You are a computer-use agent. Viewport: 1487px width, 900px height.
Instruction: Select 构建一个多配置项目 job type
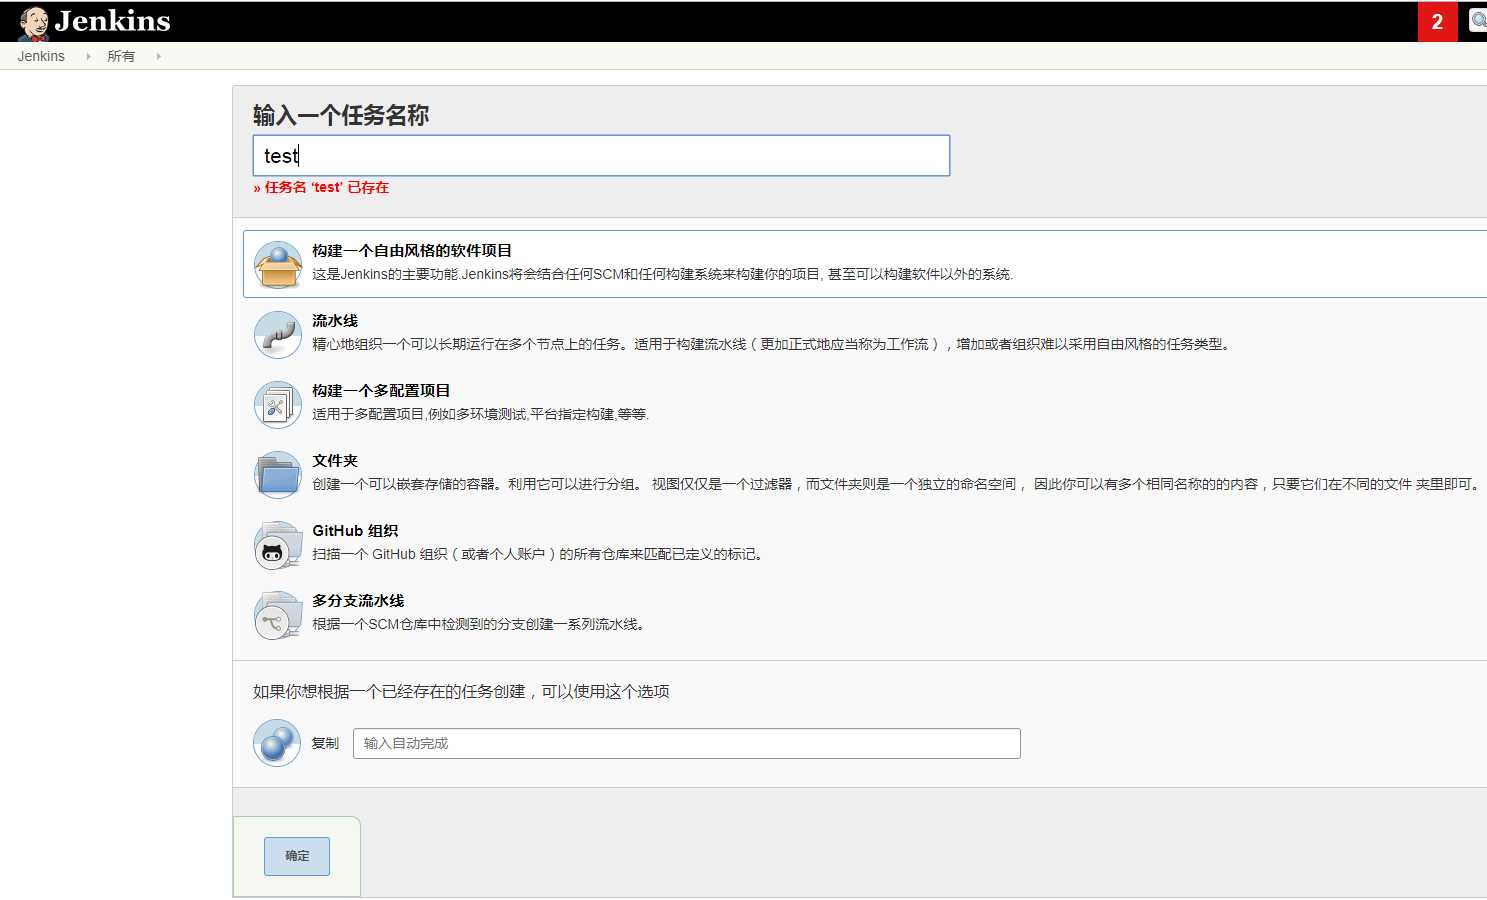381,391
